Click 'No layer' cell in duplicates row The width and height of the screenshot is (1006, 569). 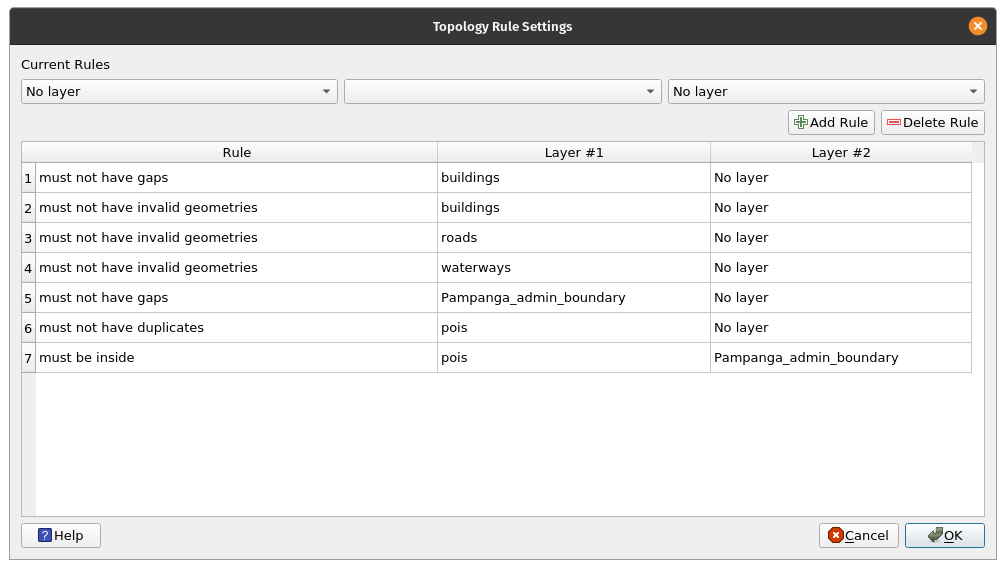click(x=840, y=328)
